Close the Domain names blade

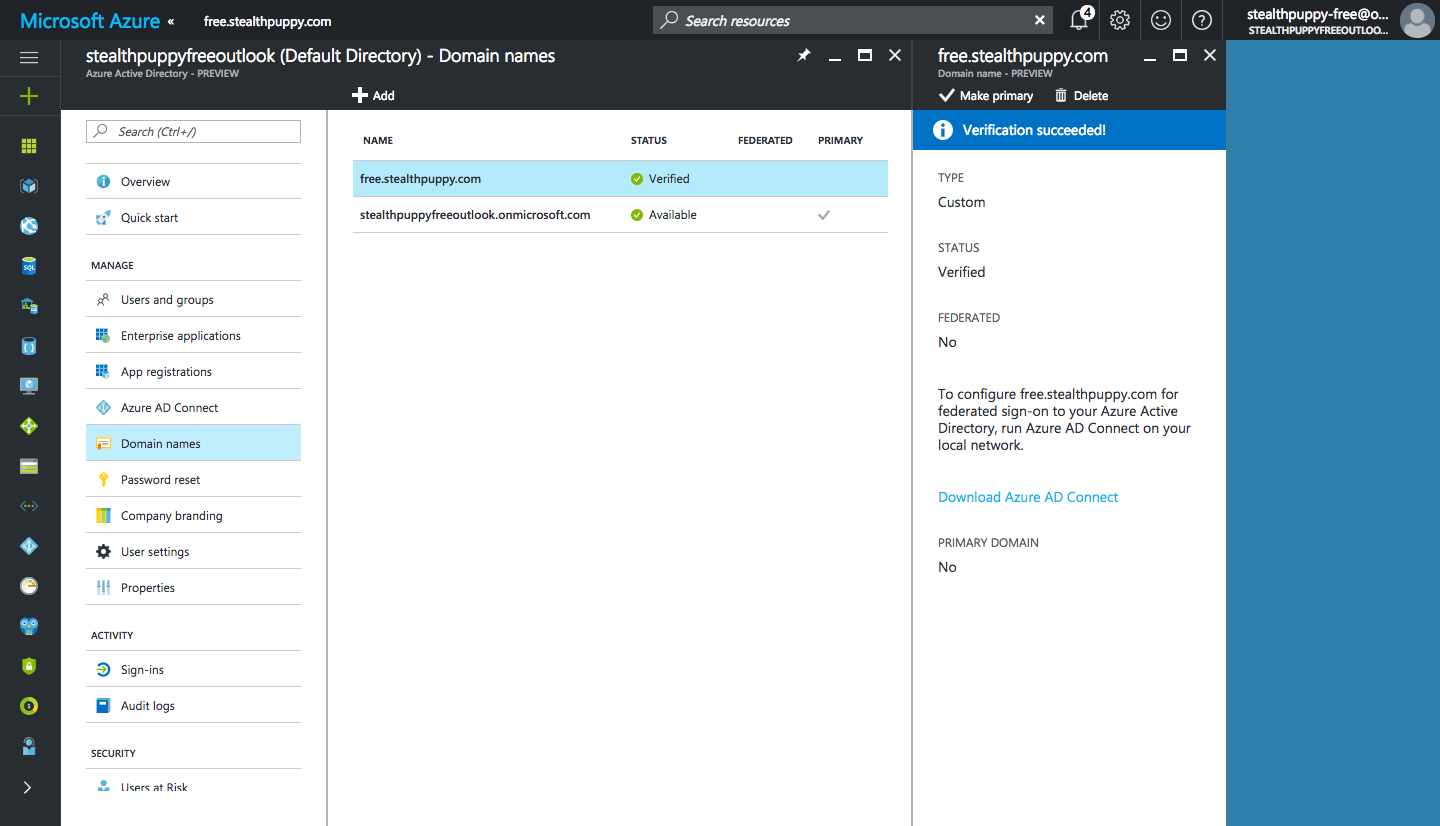click(x=895, y=56)
